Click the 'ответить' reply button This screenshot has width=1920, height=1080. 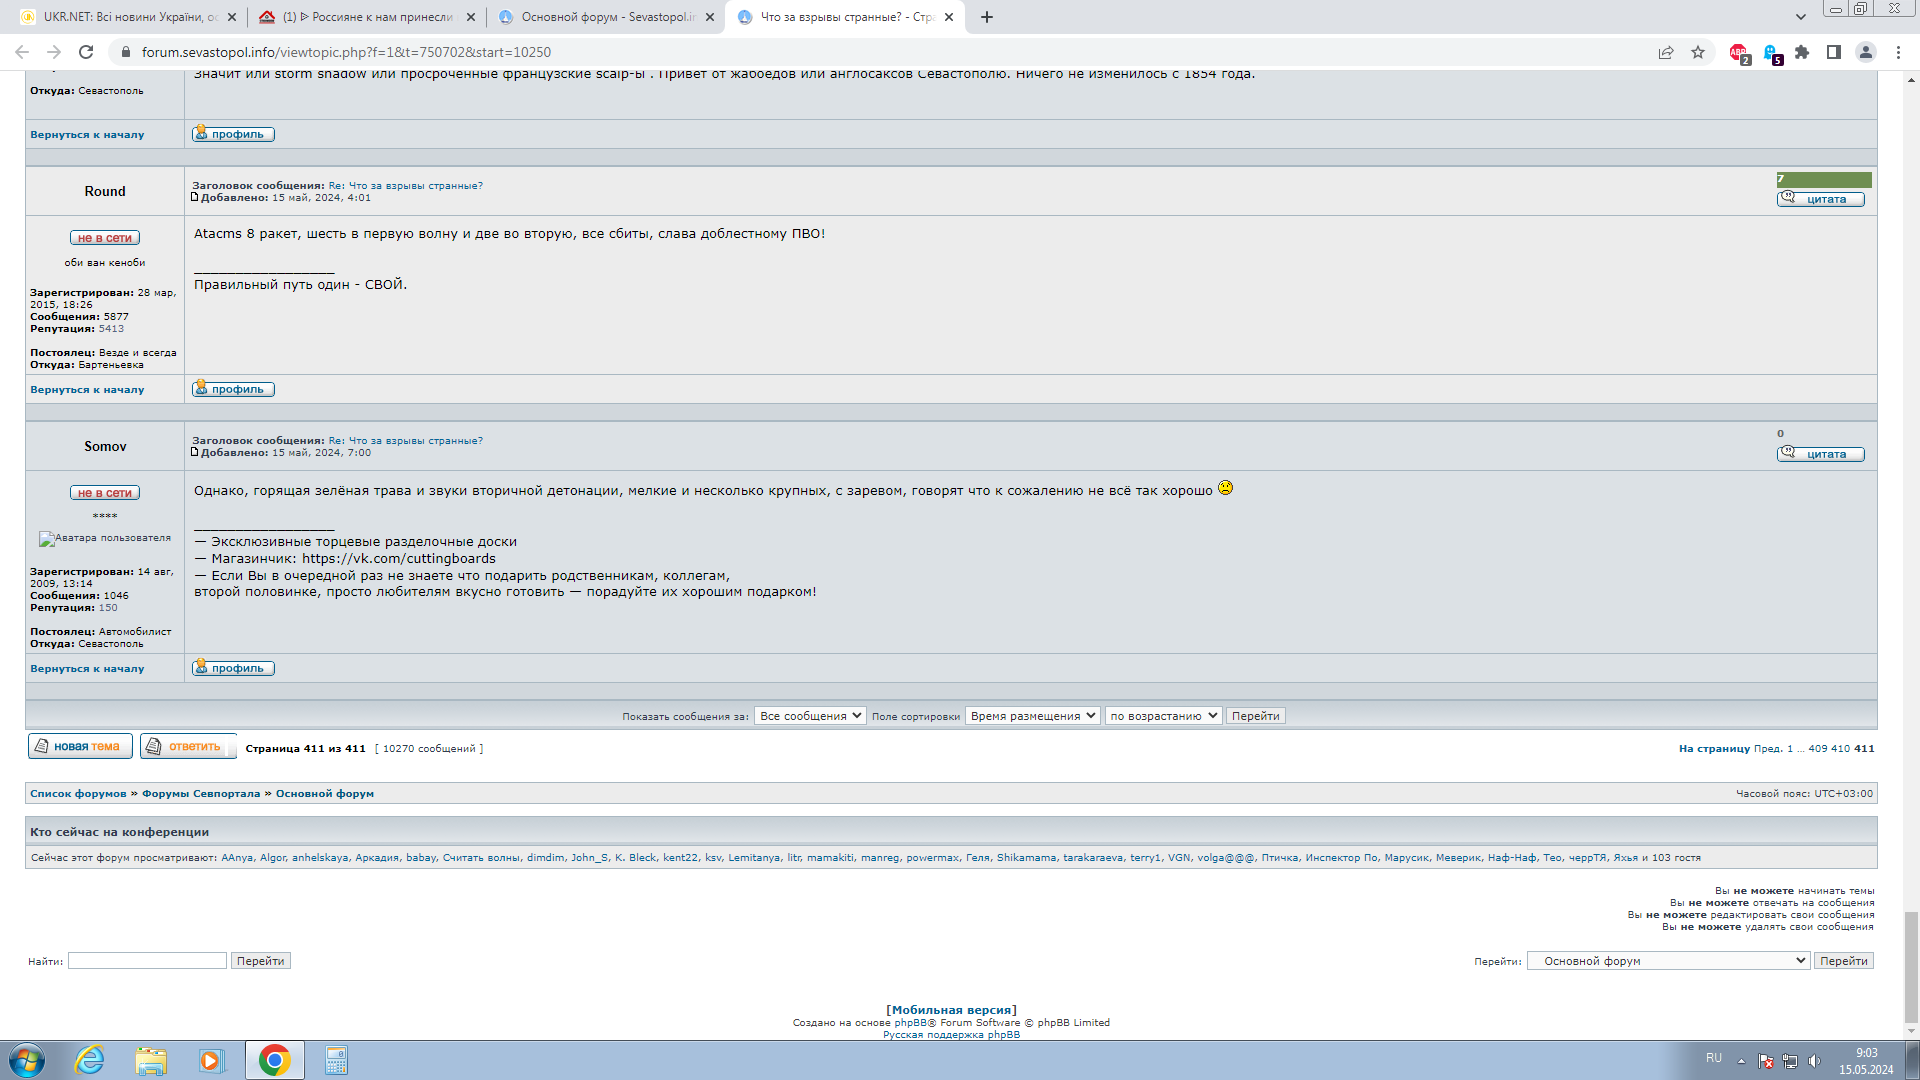[188, 747]
